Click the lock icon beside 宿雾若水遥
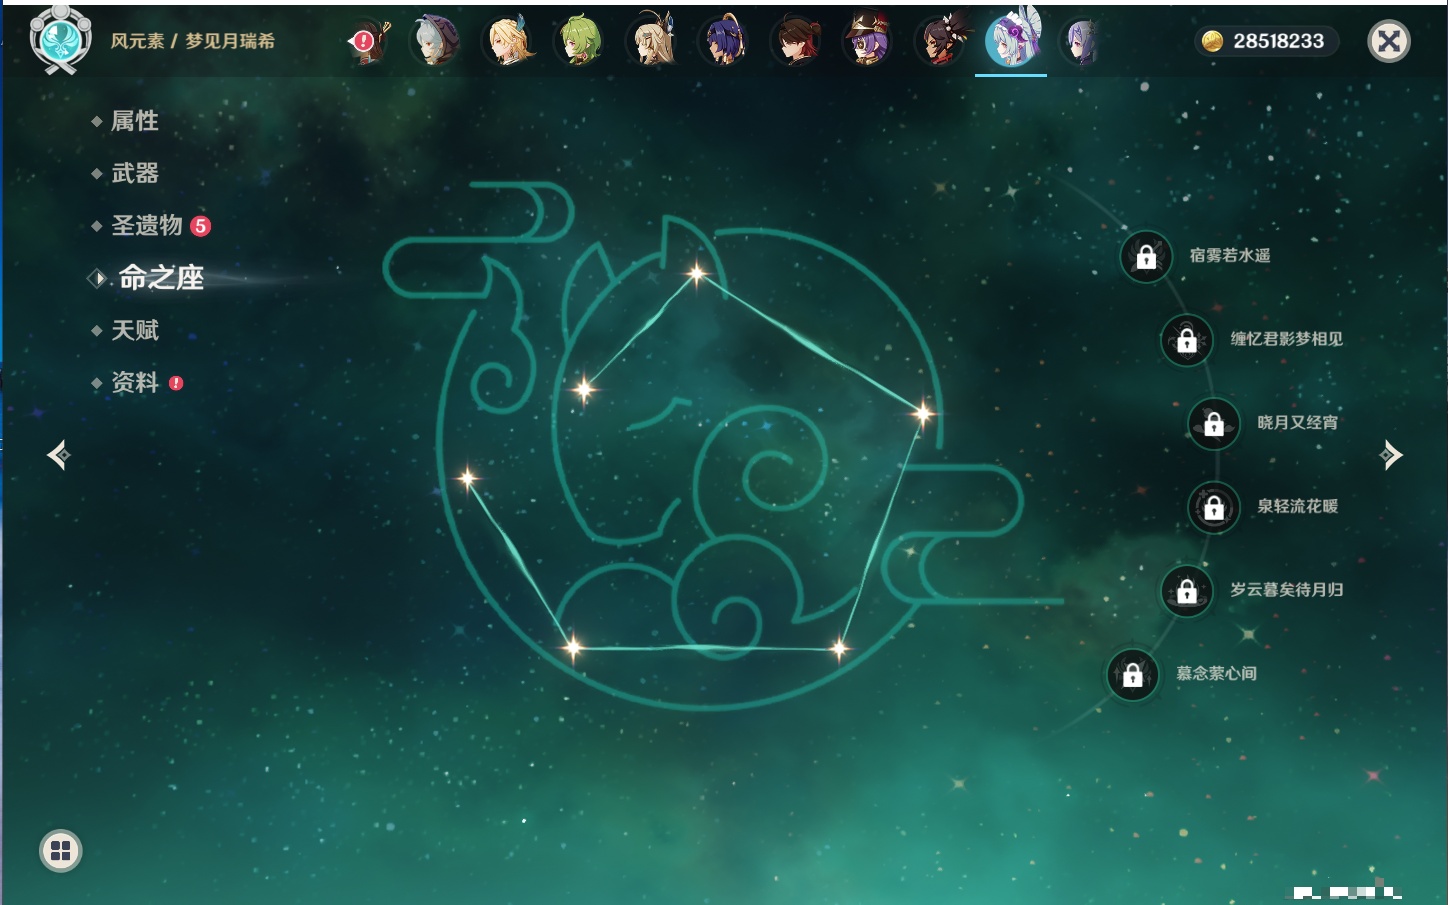Screen dimensions: 1448x905 (x=1146, y=257)
